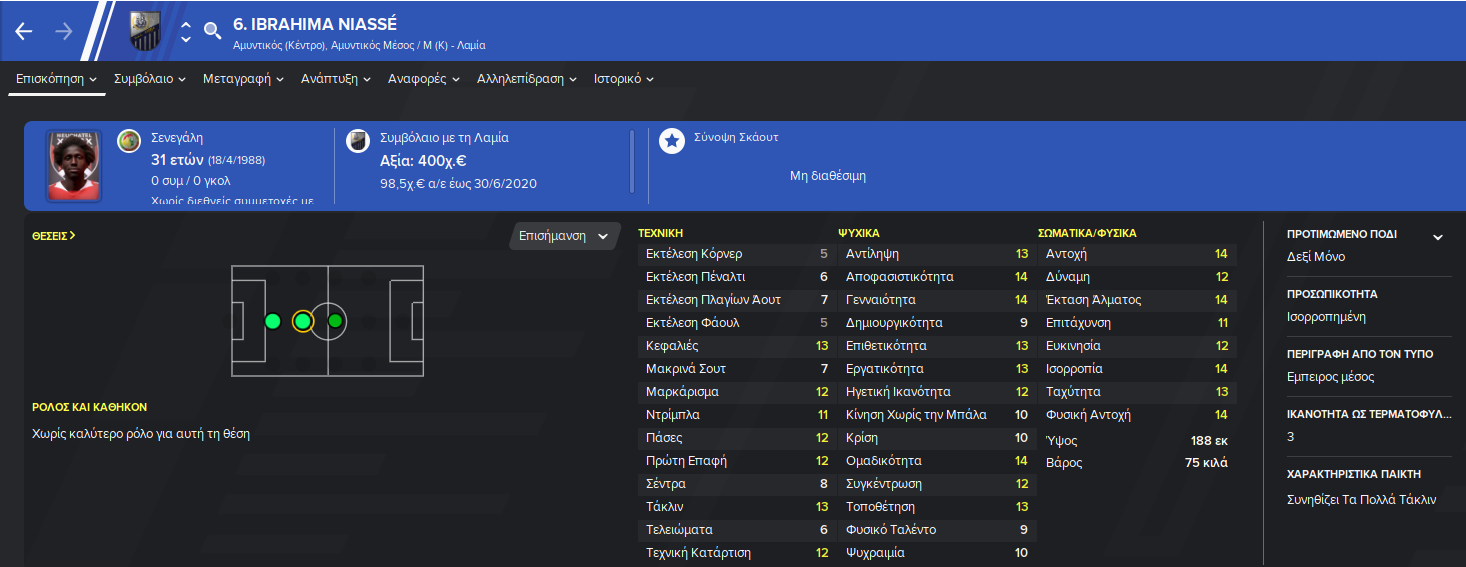1466x567 pixels.
Task: Open the Συμβόλαιο menu
Action: pyautogui.click(x=150, y=78)
